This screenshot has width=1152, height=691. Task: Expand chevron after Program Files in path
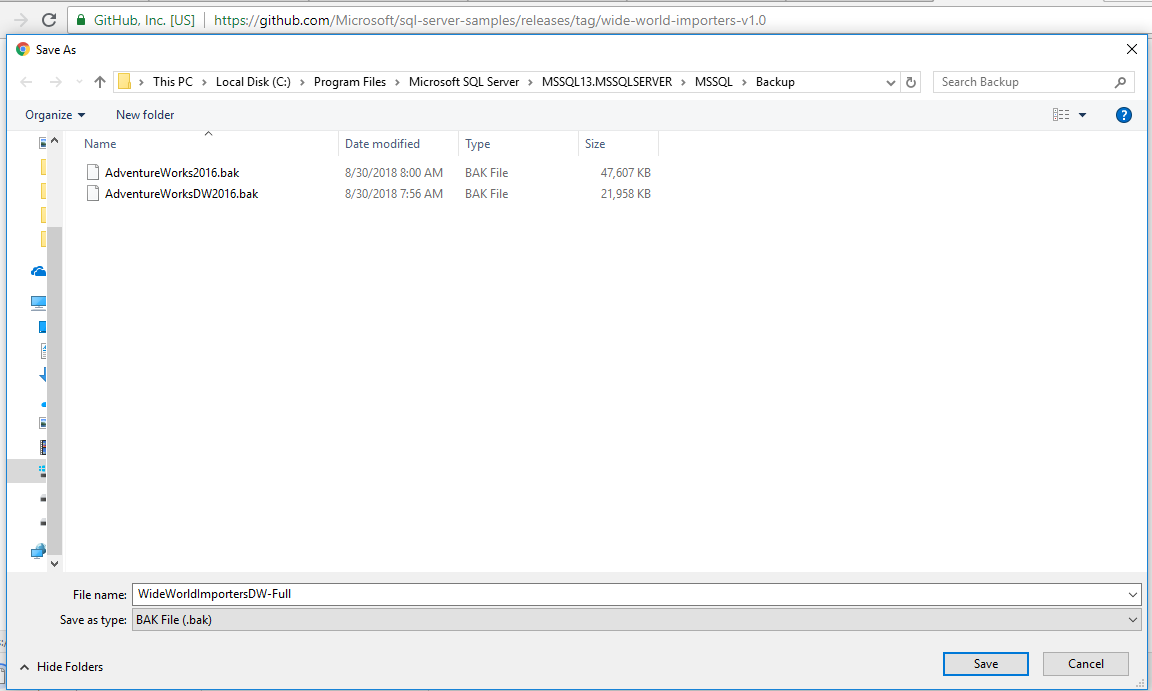(x=397, y=82)
